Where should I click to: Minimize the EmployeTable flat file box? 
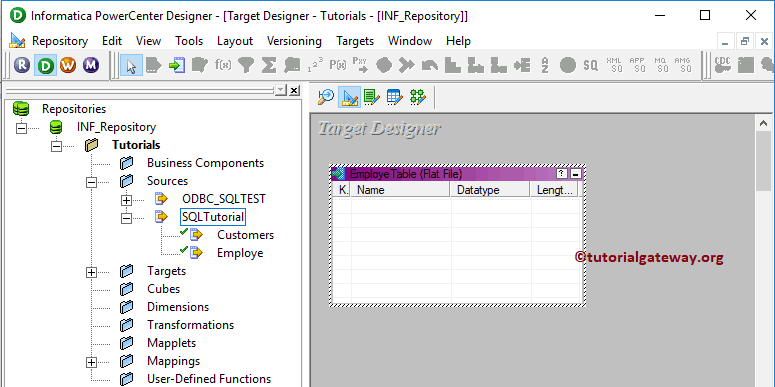coord(575,173)
